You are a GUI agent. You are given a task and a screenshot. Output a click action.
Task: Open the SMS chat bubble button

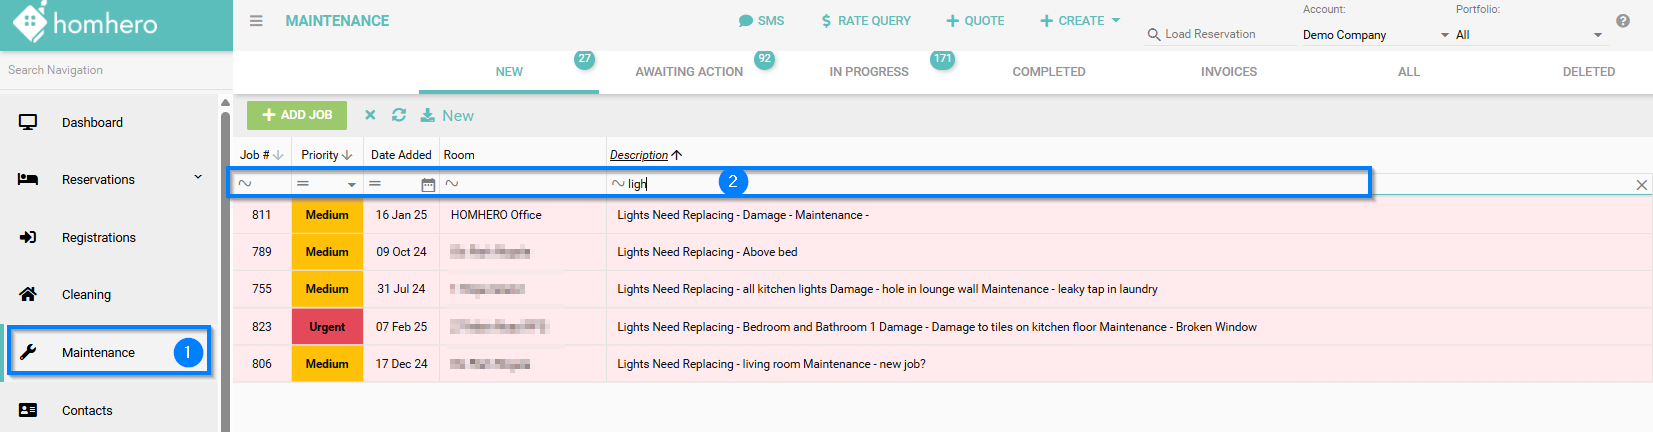761,21
